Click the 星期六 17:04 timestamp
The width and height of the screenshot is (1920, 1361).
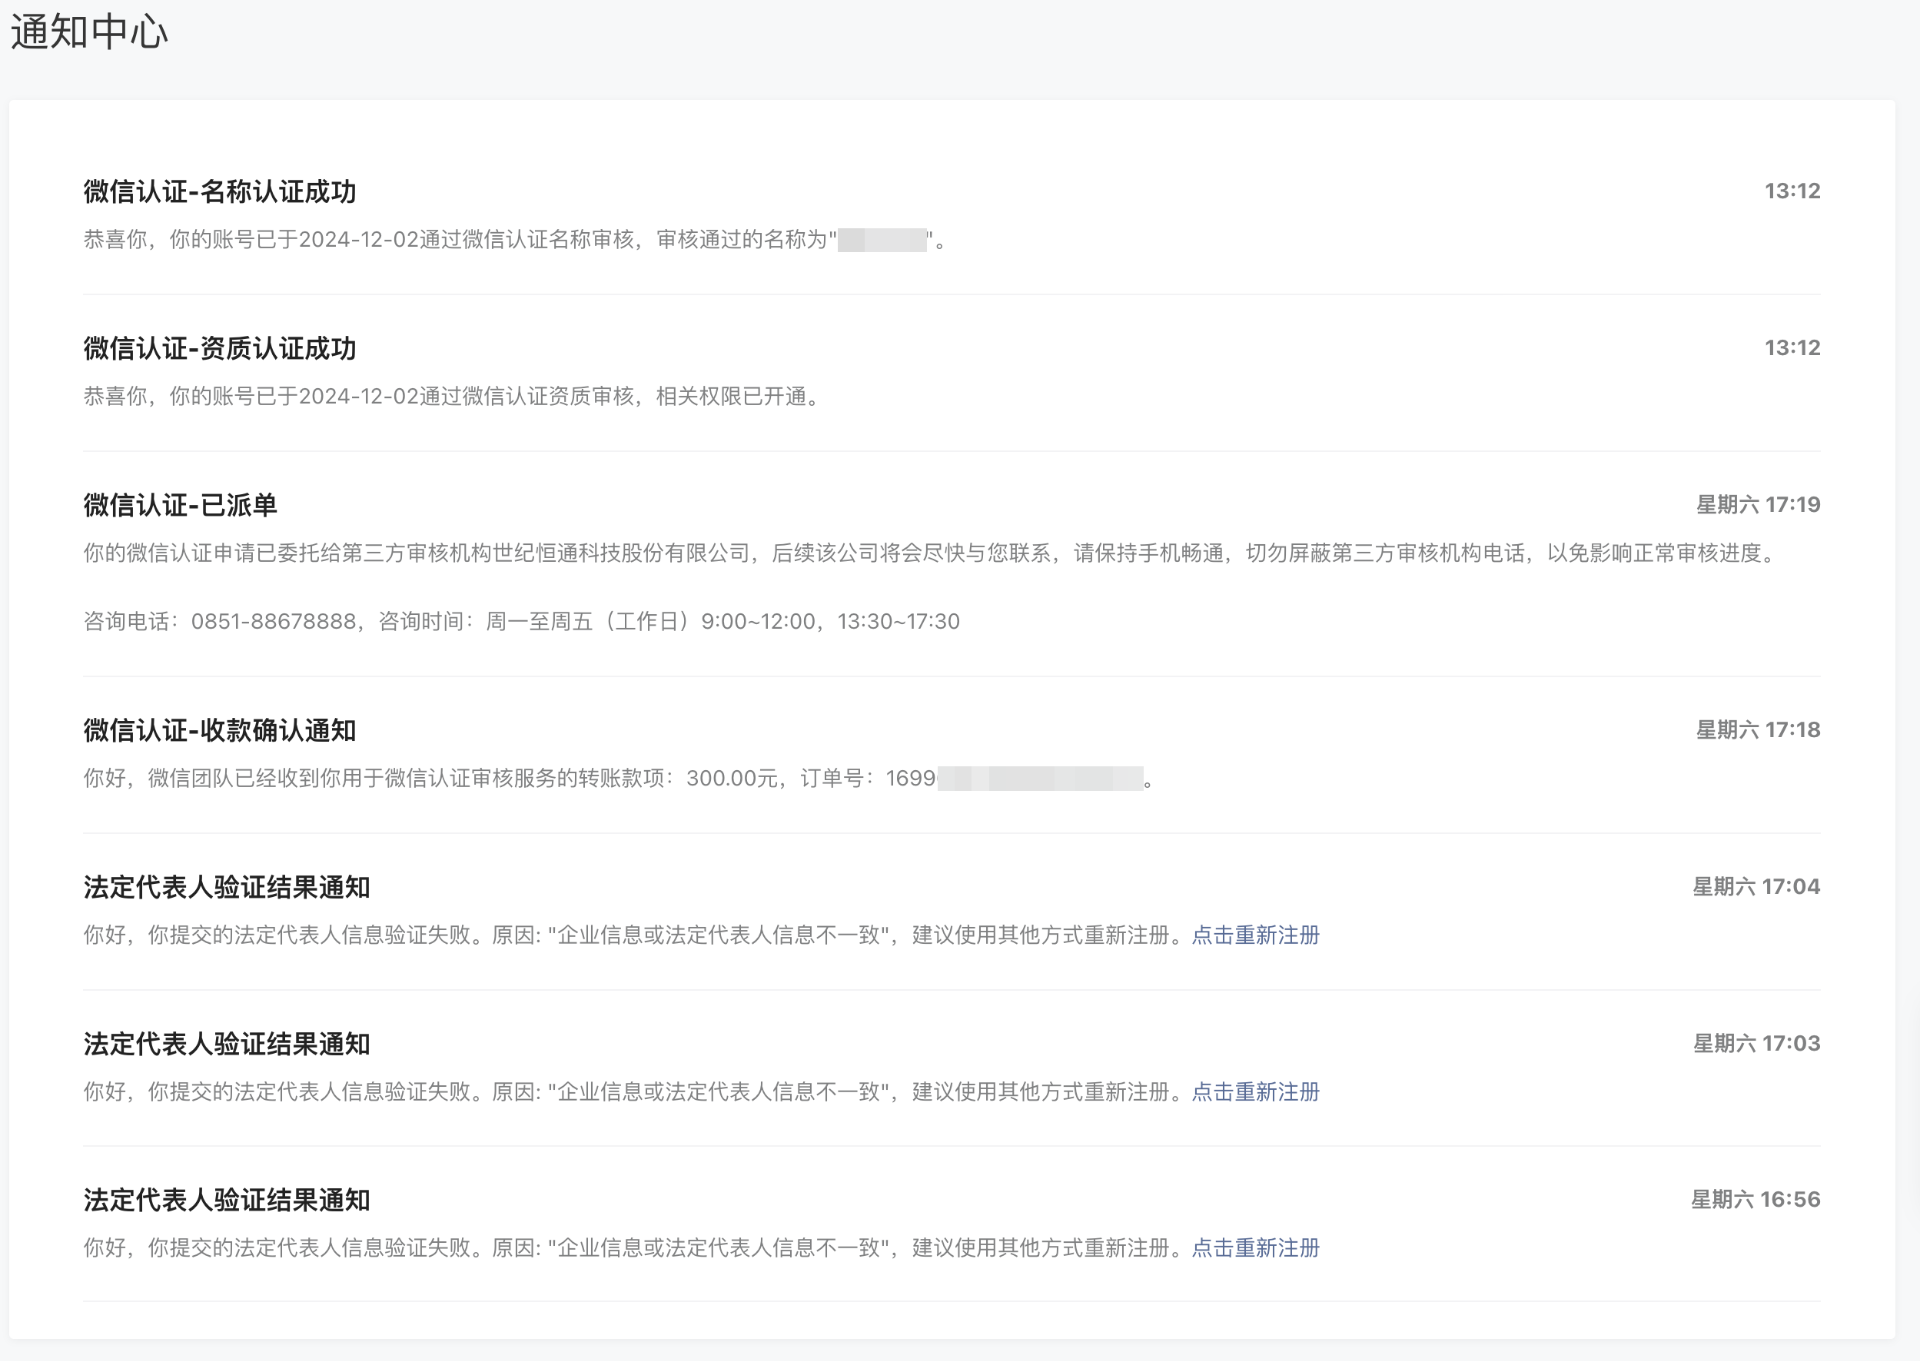pos(1756,887)
